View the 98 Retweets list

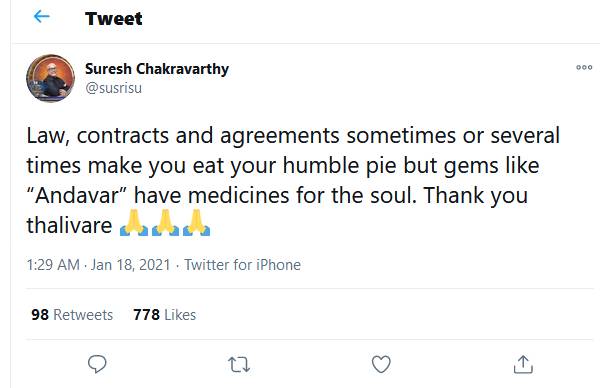[x=72, y=315]
